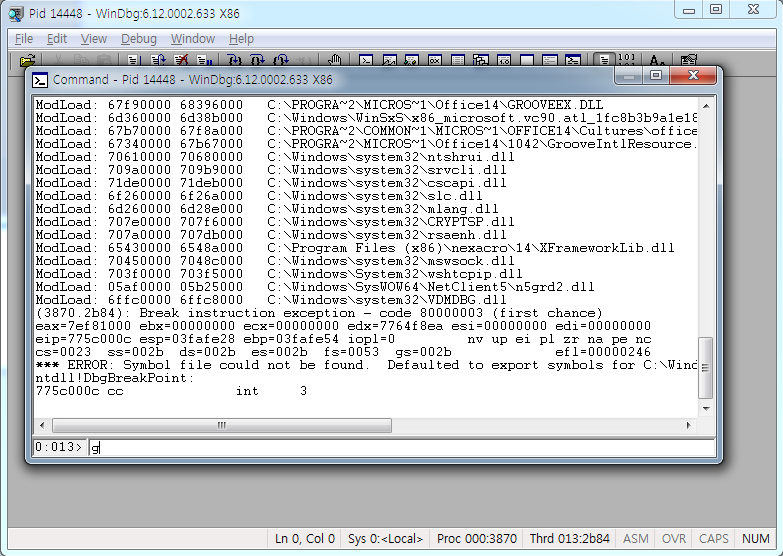
Task: Click the vertical scrollbar thumb in Command window
Action: click(x=705, y=368)
